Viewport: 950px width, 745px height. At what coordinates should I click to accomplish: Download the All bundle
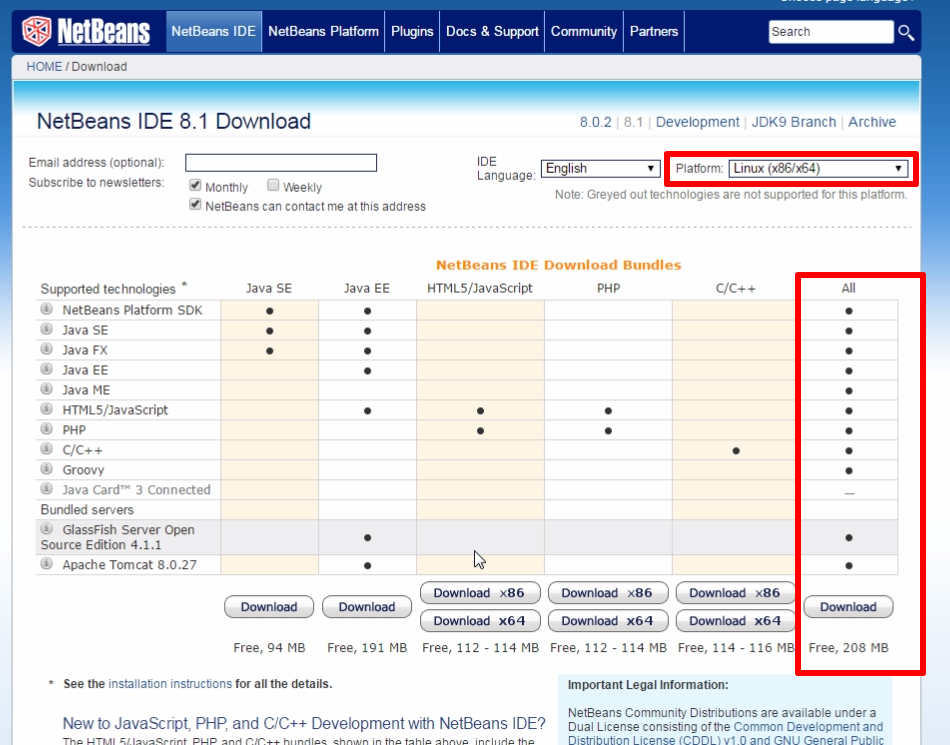(848, 607)
